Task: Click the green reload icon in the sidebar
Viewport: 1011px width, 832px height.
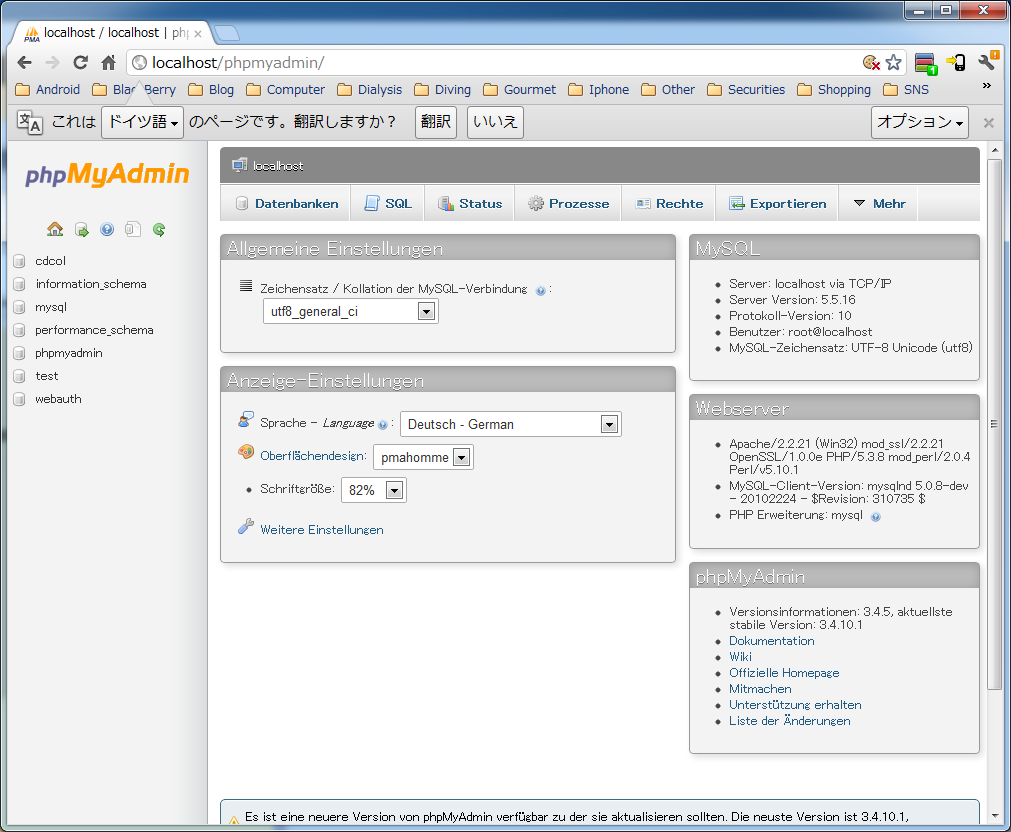Action: coord(159,229)
